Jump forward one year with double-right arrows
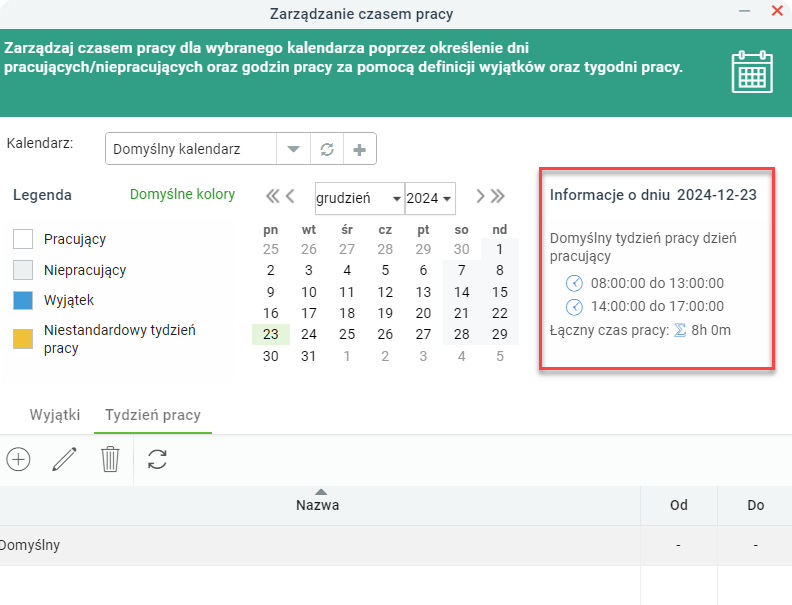The height and width of the screenshot is (605, 792). pos(498,196)
